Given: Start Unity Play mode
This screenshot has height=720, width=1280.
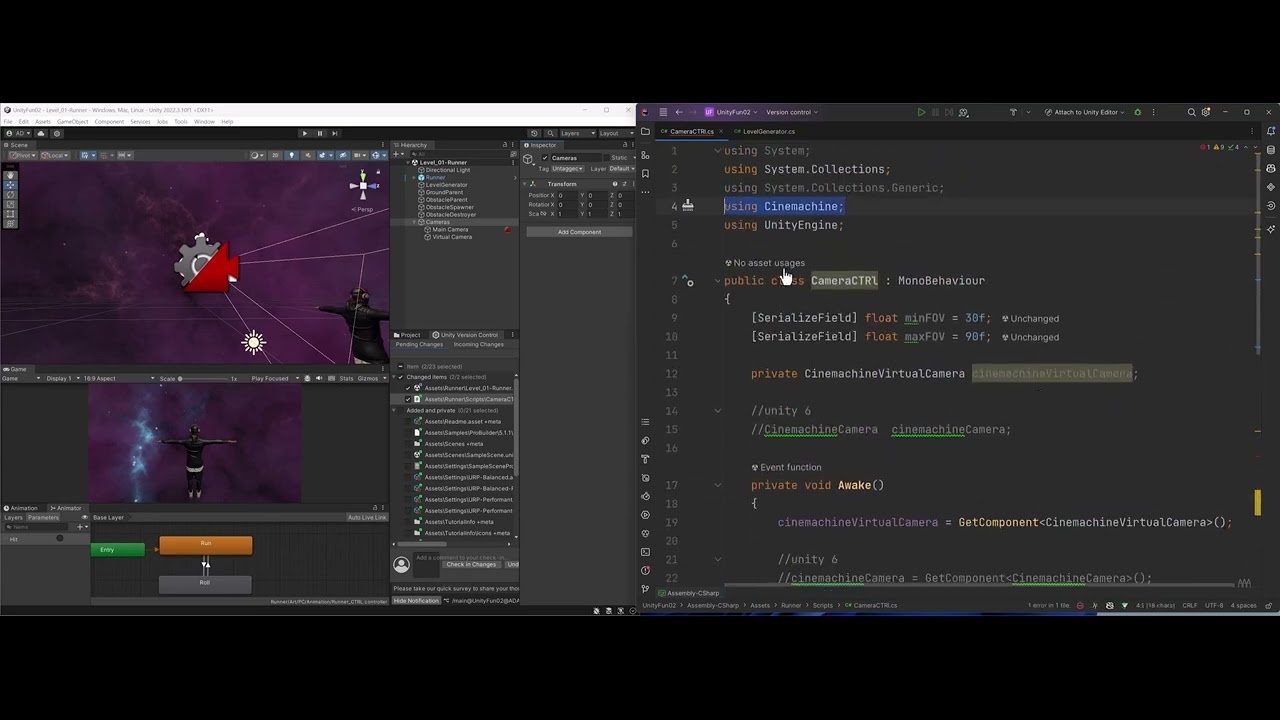Looking at the screenshot, I should pyautogui.click(x=305, y=133).
